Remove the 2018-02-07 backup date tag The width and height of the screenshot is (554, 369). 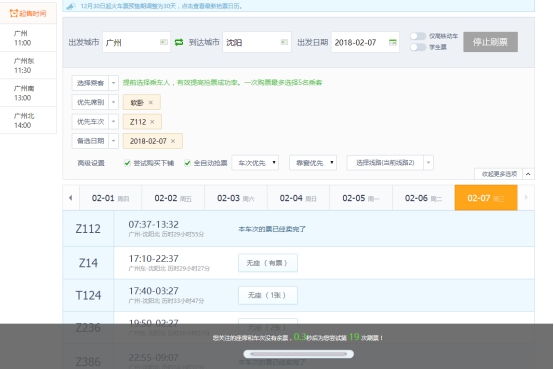[173, 141]
